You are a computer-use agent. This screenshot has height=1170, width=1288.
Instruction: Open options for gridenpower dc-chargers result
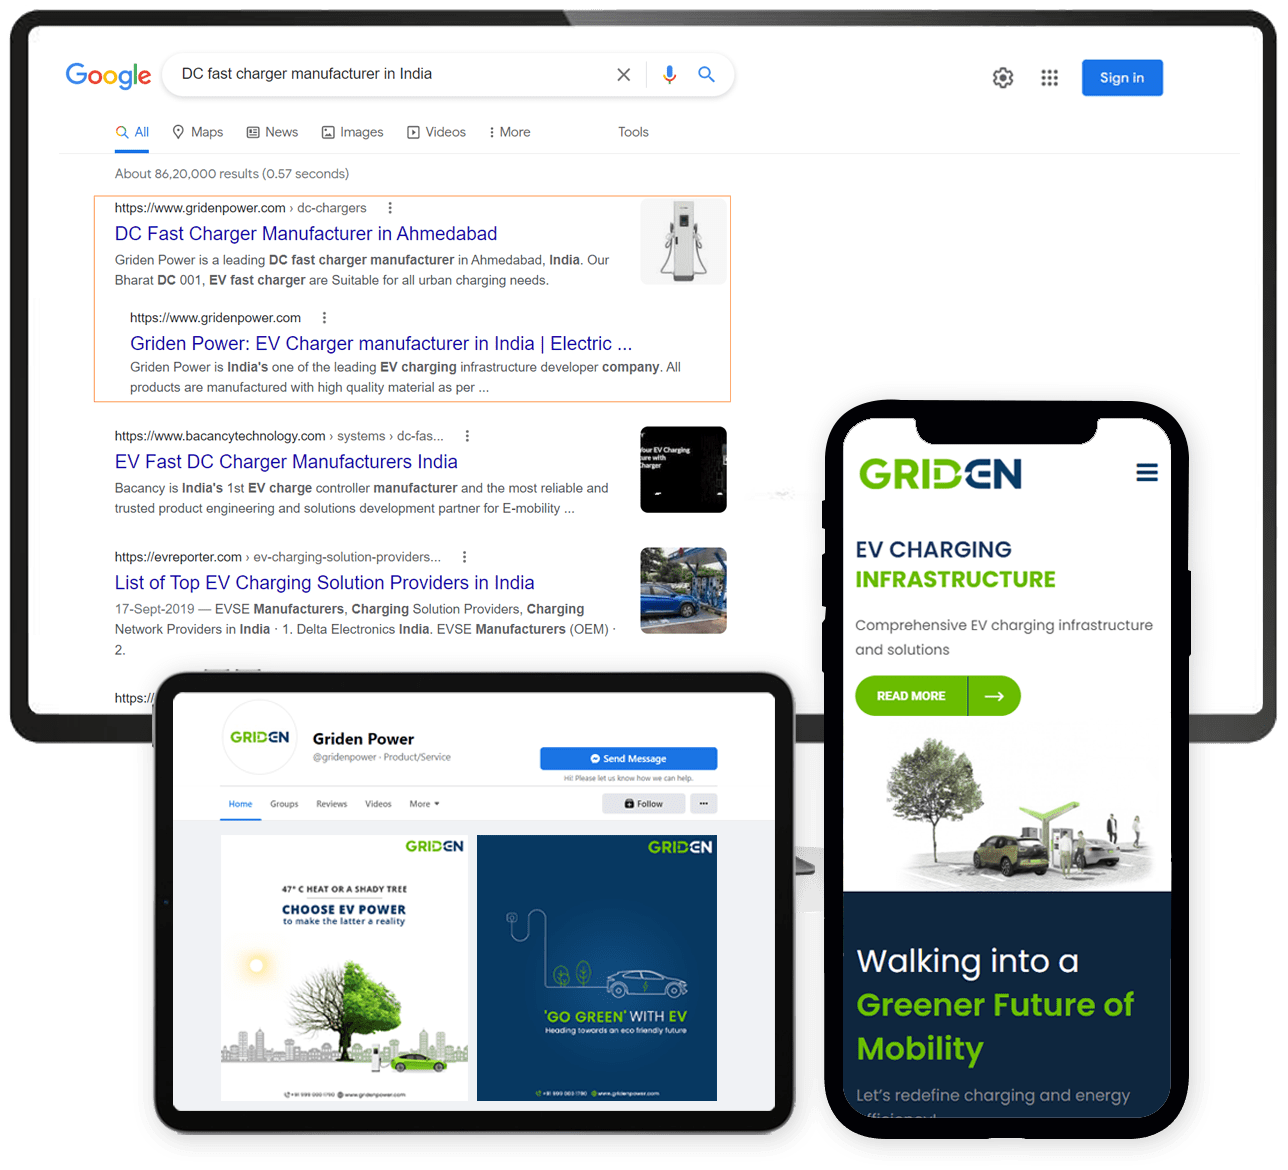390,208
